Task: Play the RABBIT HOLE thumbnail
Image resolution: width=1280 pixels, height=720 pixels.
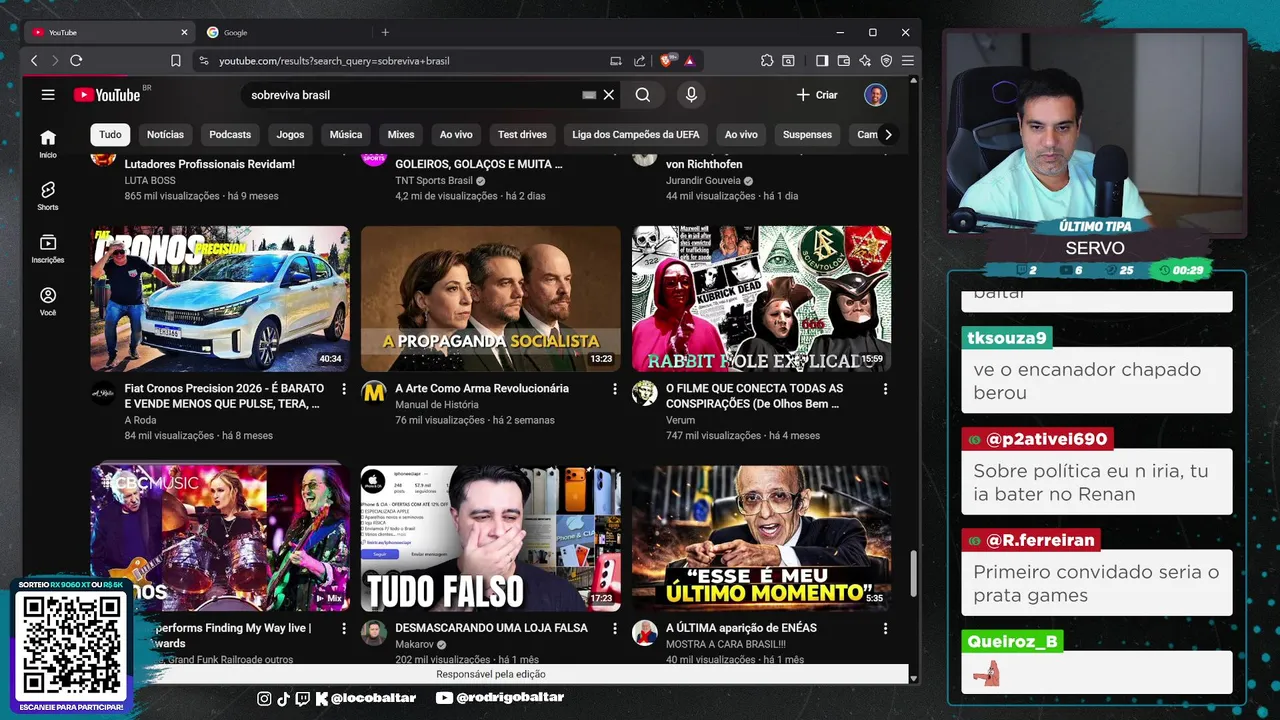Action: 761,299
